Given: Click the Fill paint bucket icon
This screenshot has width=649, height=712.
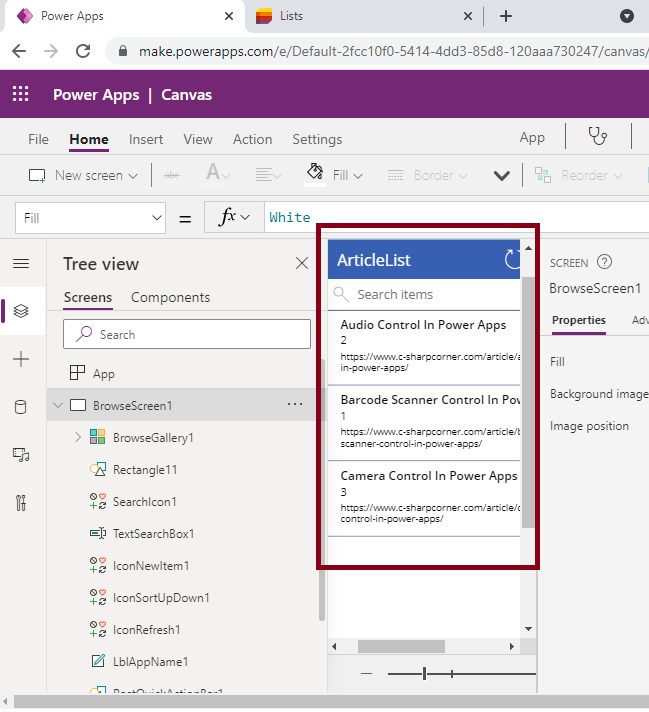Looking at the screenshot, I should 315,173.
